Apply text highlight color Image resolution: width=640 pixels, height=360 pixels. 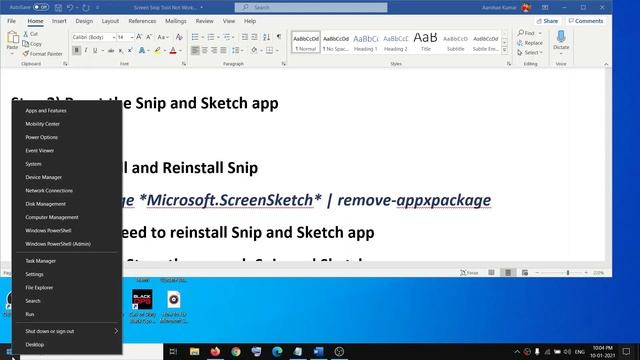(x=157, y=50)
